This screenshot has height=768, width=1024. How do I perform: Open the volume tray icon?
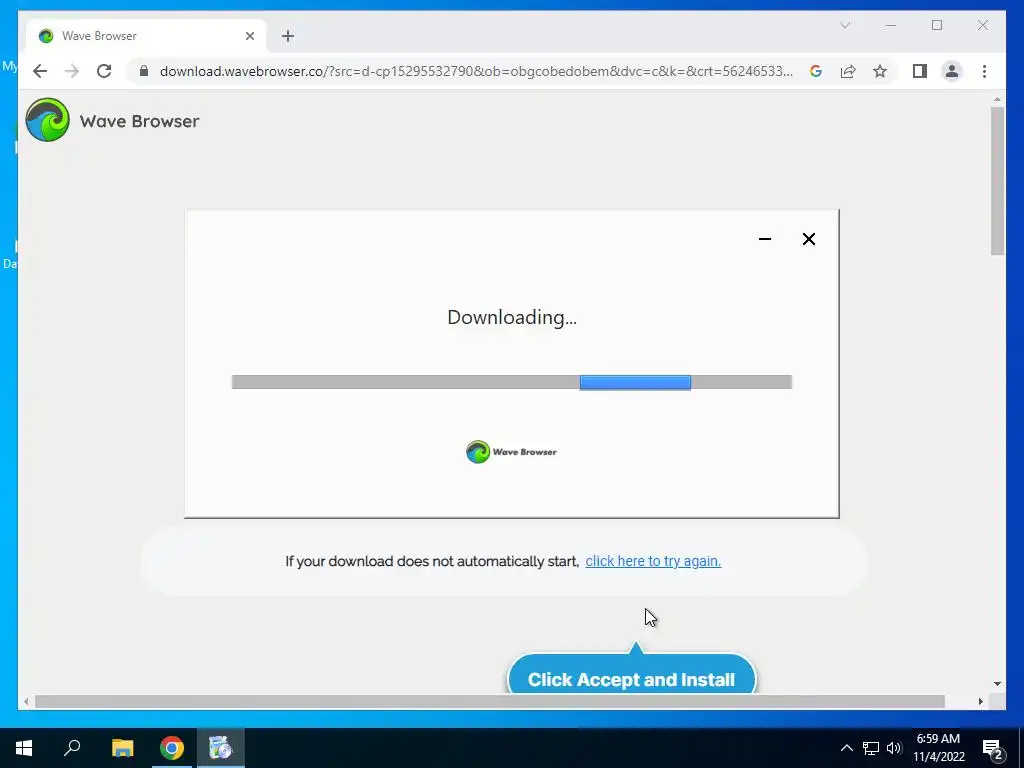click(894, 748)
